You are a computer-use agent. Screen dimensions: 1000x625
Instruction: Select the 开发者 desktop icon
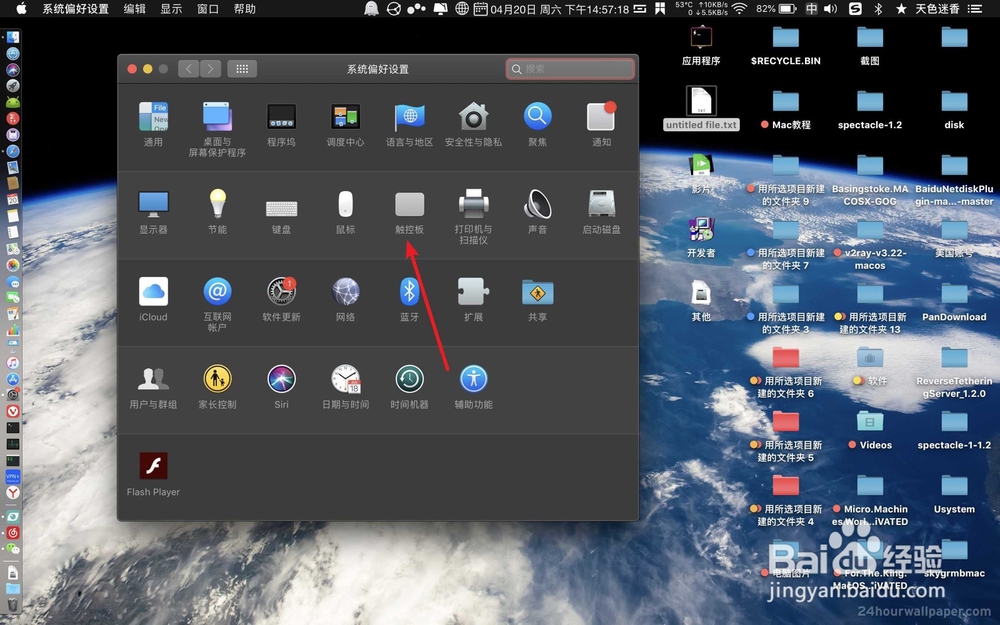pyautogui.click(x=701, y=238)
